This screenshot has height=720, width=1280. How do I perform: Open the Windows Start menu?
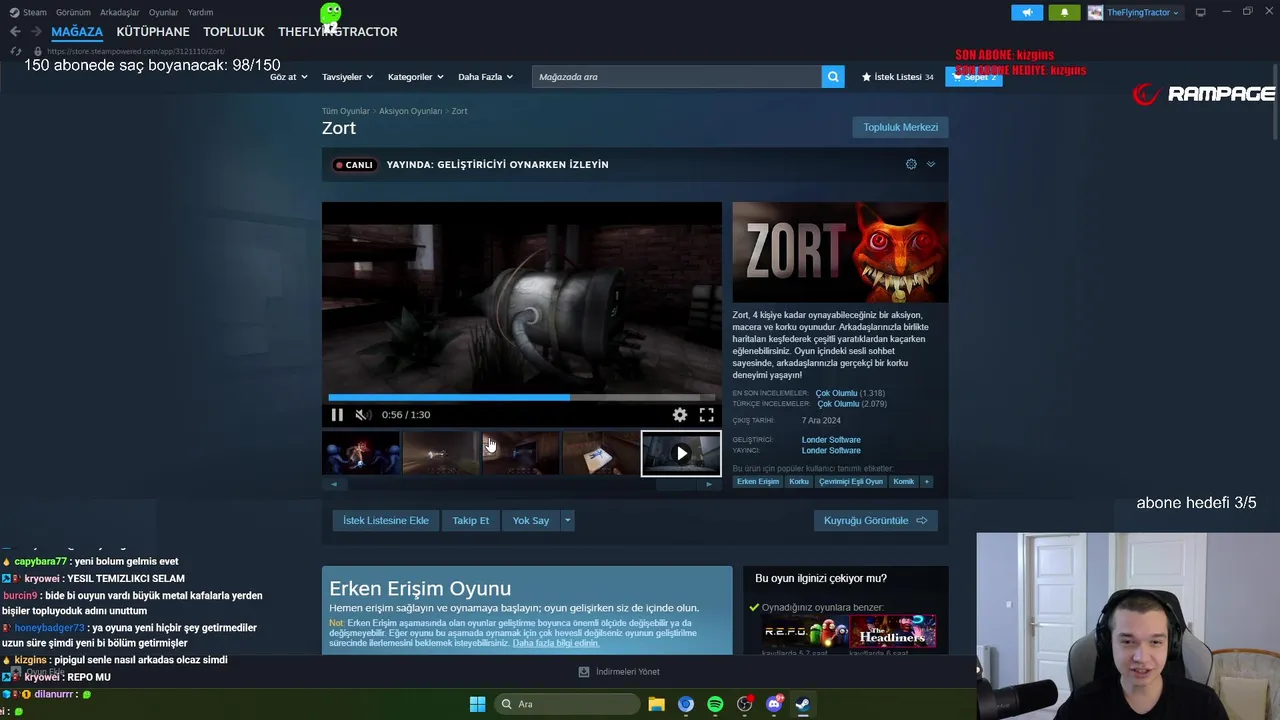coord(478,704)
